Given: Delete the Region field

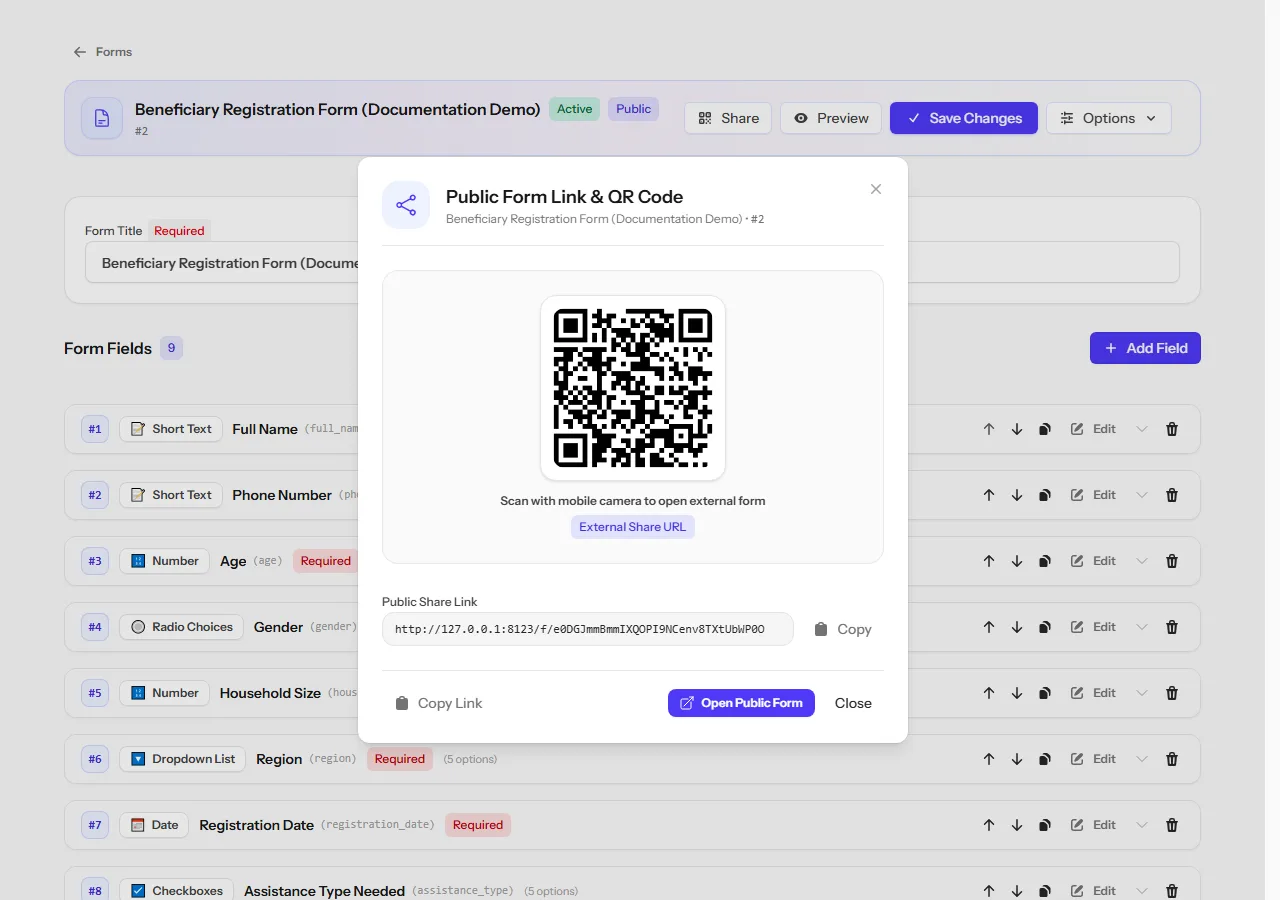Looking at the screenshot, I should [x=1172, y=759].
